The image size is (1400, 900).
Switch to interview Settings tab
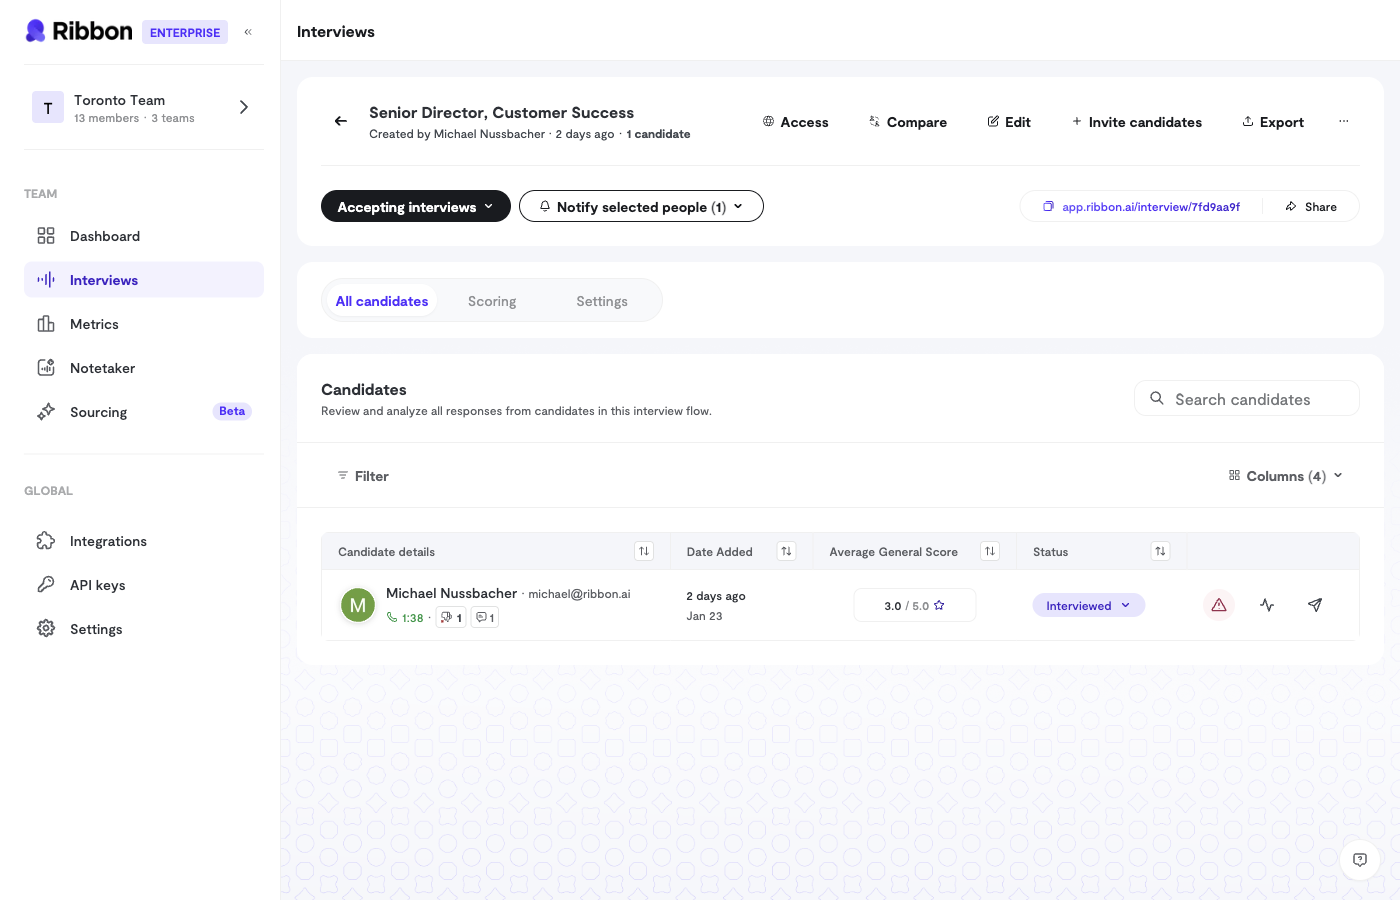[x=602, y=301]
